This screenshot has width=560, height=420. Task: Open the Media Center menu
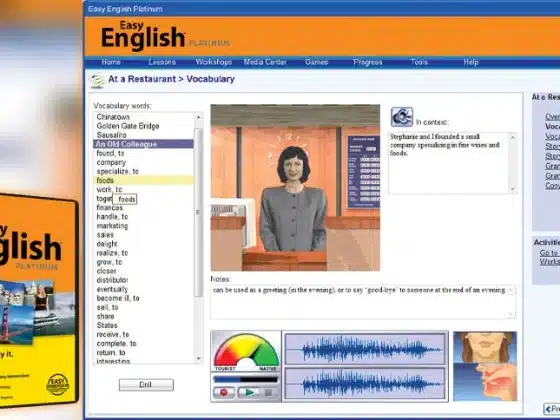265,62
